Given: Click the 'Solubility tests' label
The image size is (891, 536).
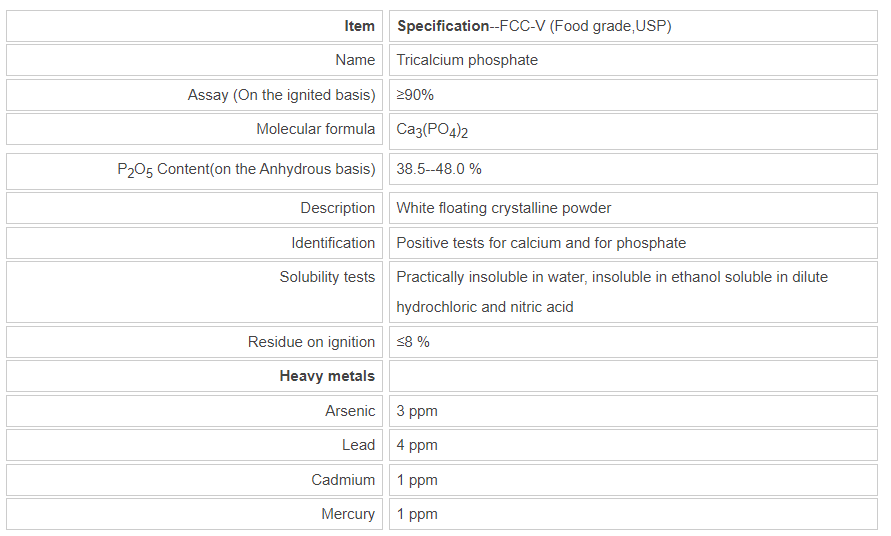Looking at the screenshot, I should pos(327,277).
